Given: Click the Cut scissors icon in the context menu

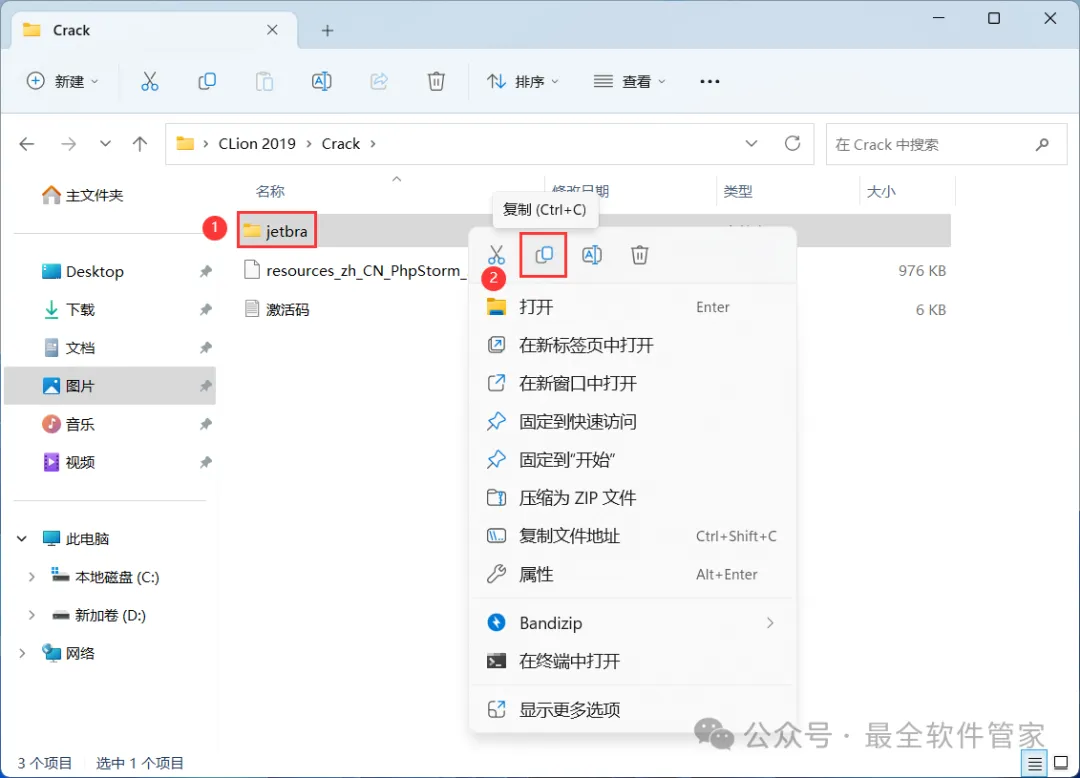Looking at the screenshot, I should coord(496,255).
